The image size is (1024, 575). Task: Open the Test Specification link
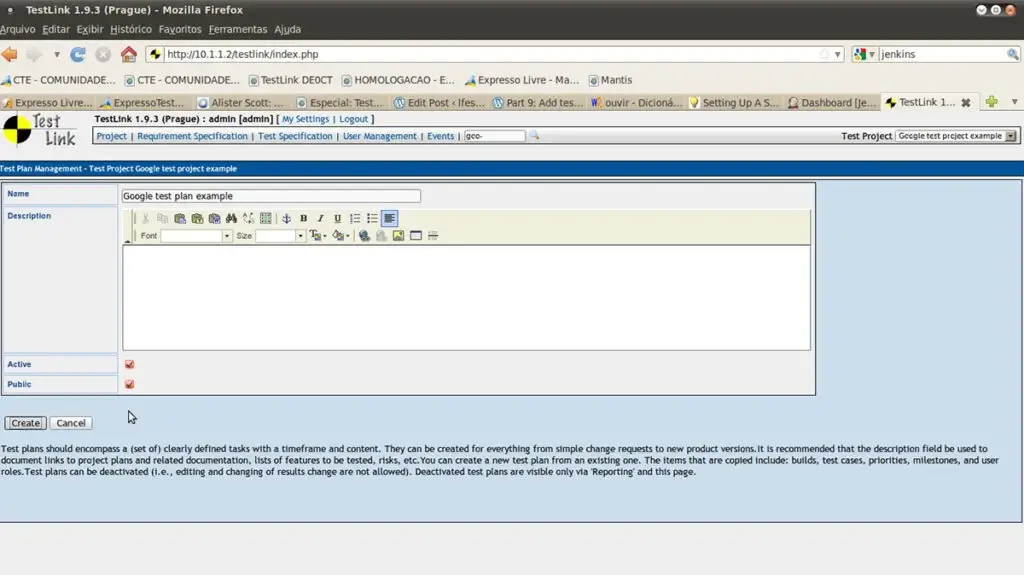click(x=295, y=136)
